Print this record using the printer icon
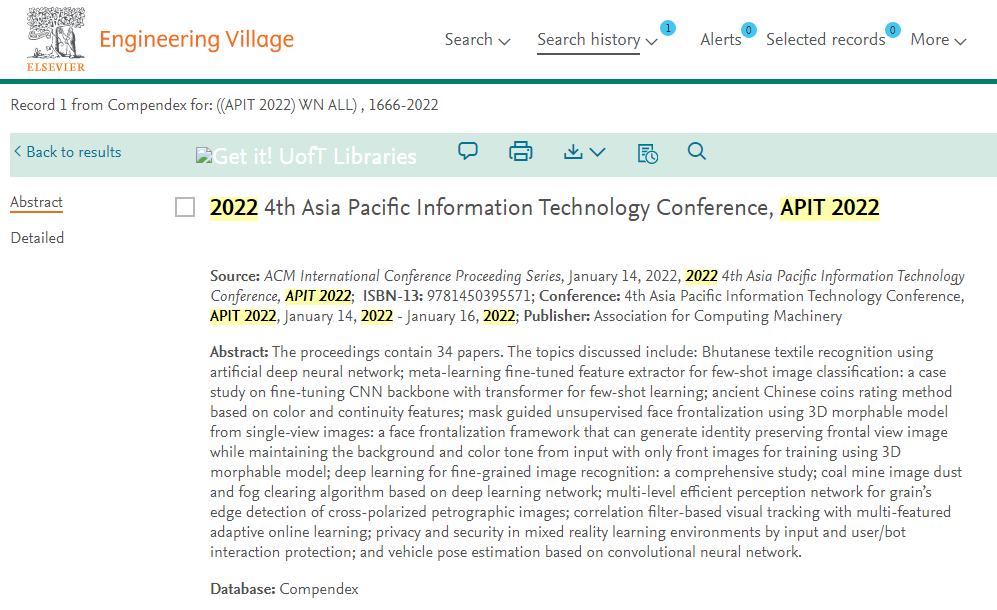The height and width of the screenshot is (610, 997). click(x=520, y=152)
